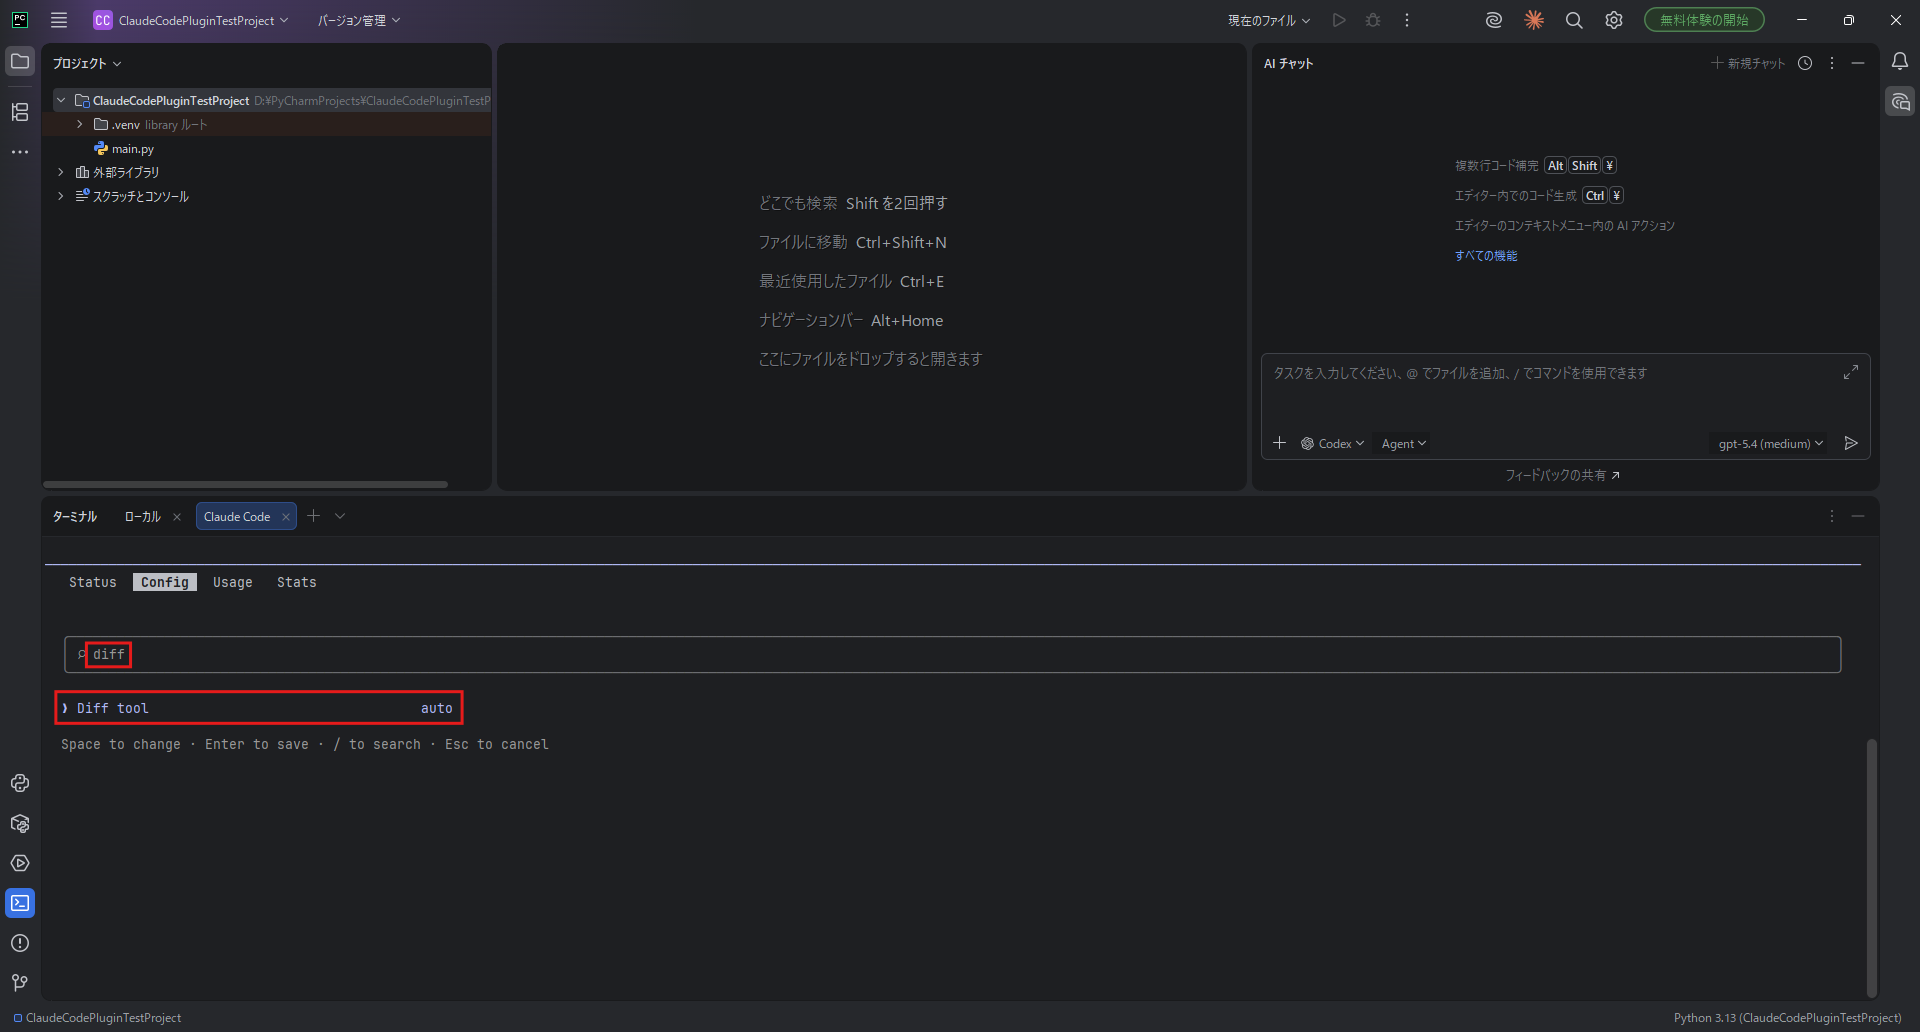The image size is (1920, 1032).
Task: Open the search everywhere magnifier icon
Action: tap(1573, 20)
